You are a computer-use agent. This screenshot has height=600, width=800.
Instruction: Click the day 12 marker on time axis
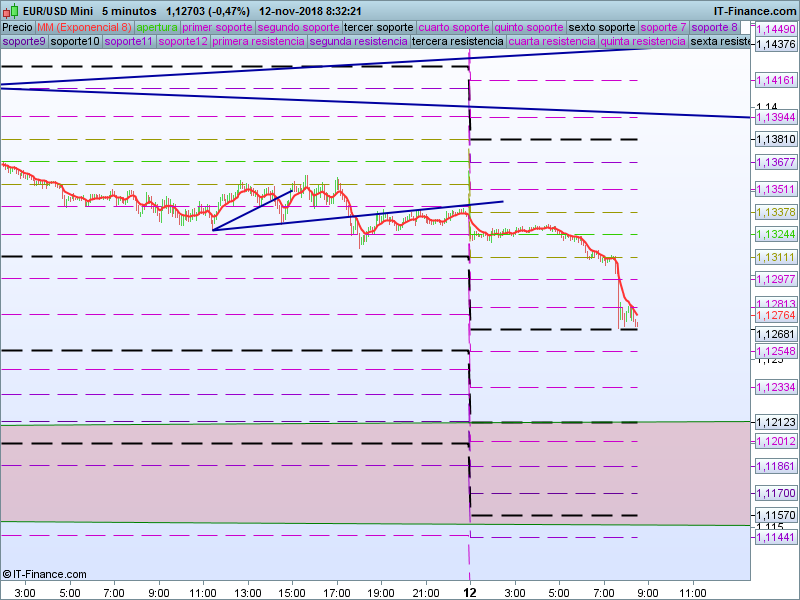click(x=469, y=592)
